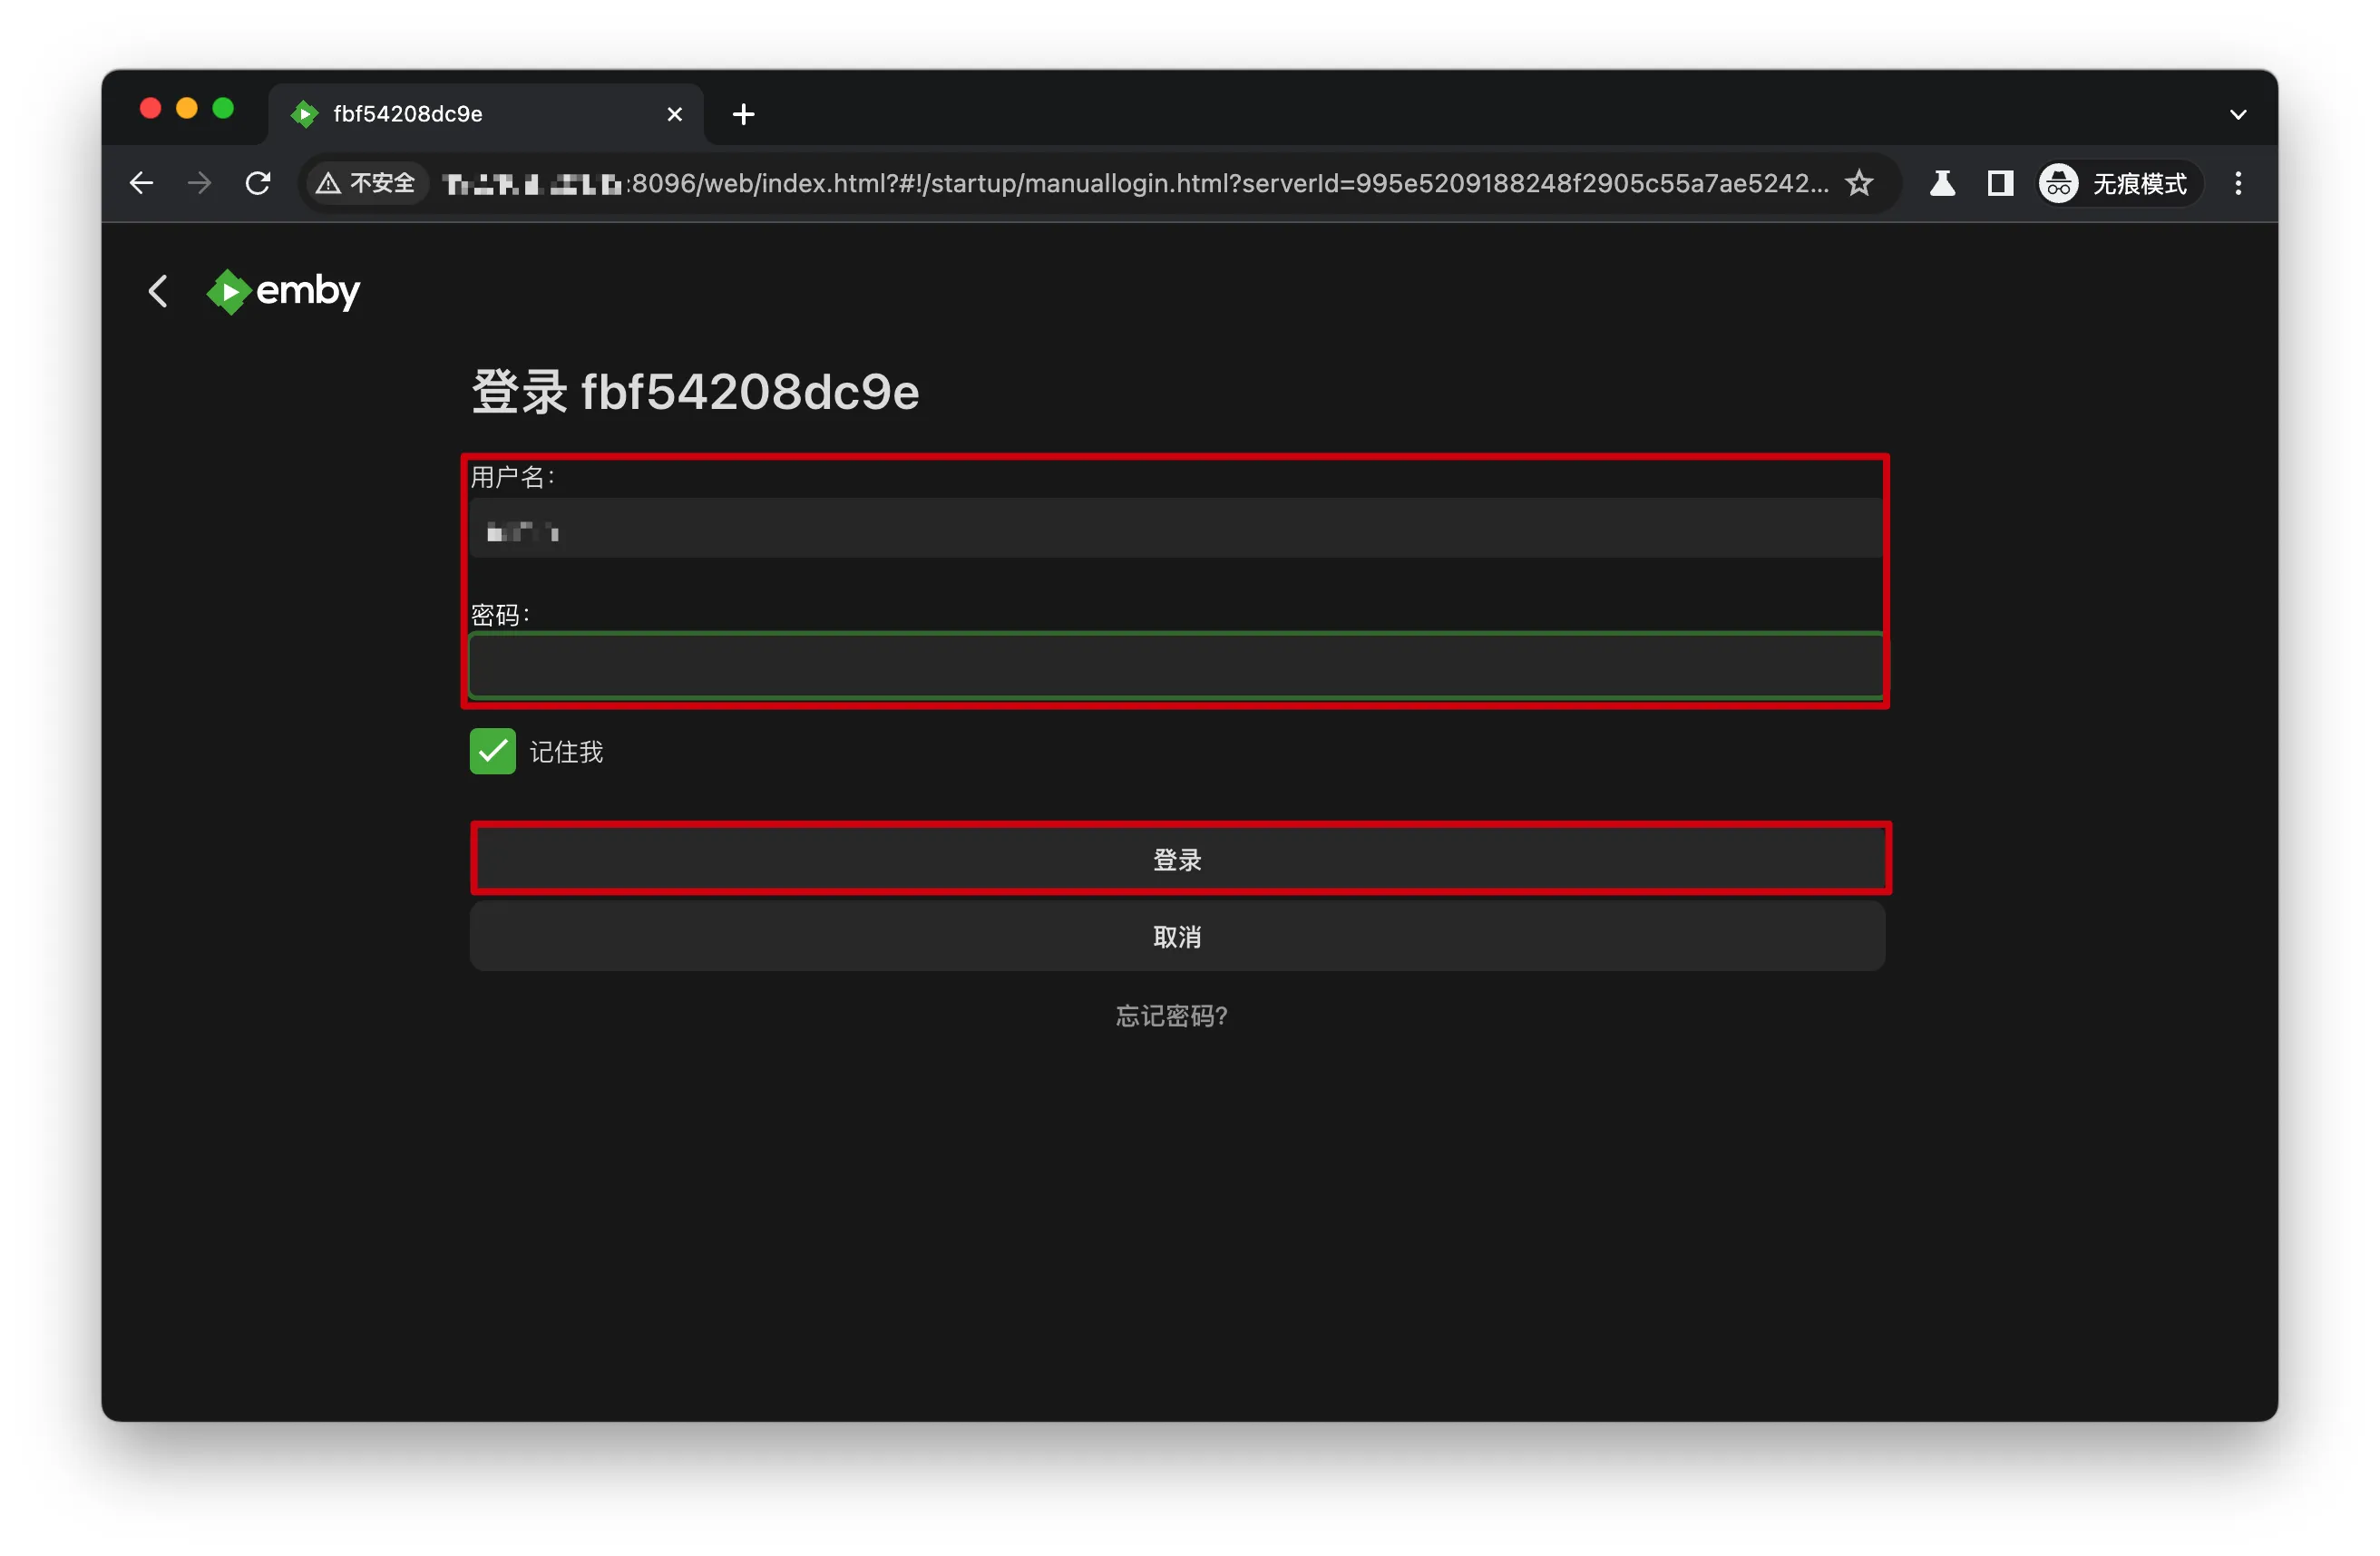
Task: Uncheck the 记住我 checkbox
Action: [x=493, y=752]
